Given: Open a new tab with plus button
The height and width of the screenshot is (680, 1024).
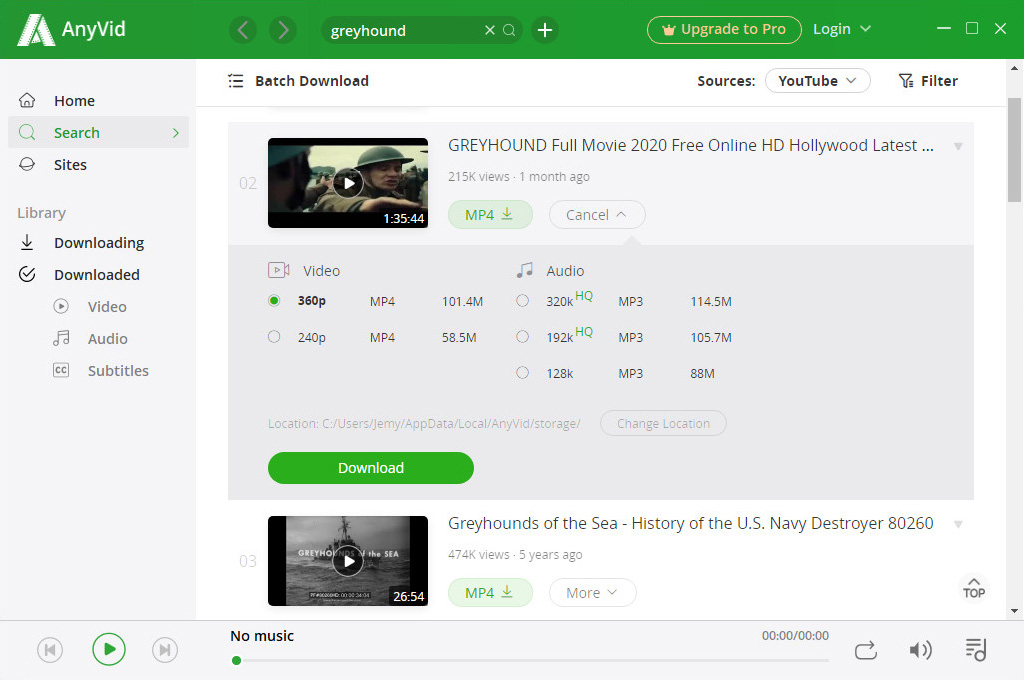Looking at the screenshot, I should [545, 30].
